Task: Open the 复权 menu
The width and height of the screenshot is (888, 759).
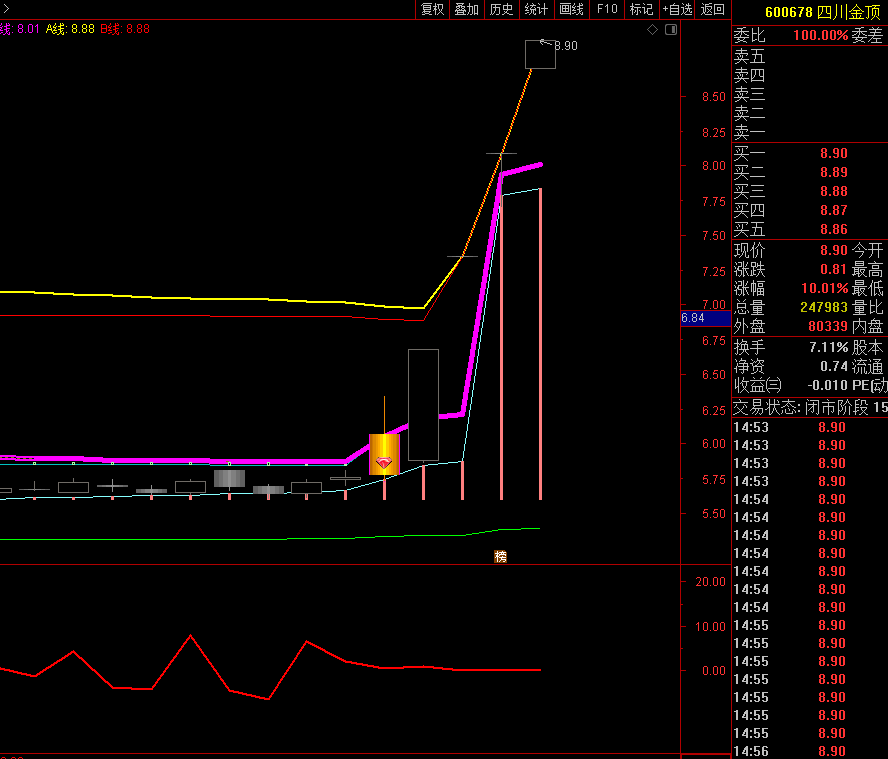Action: pos(432,9)
